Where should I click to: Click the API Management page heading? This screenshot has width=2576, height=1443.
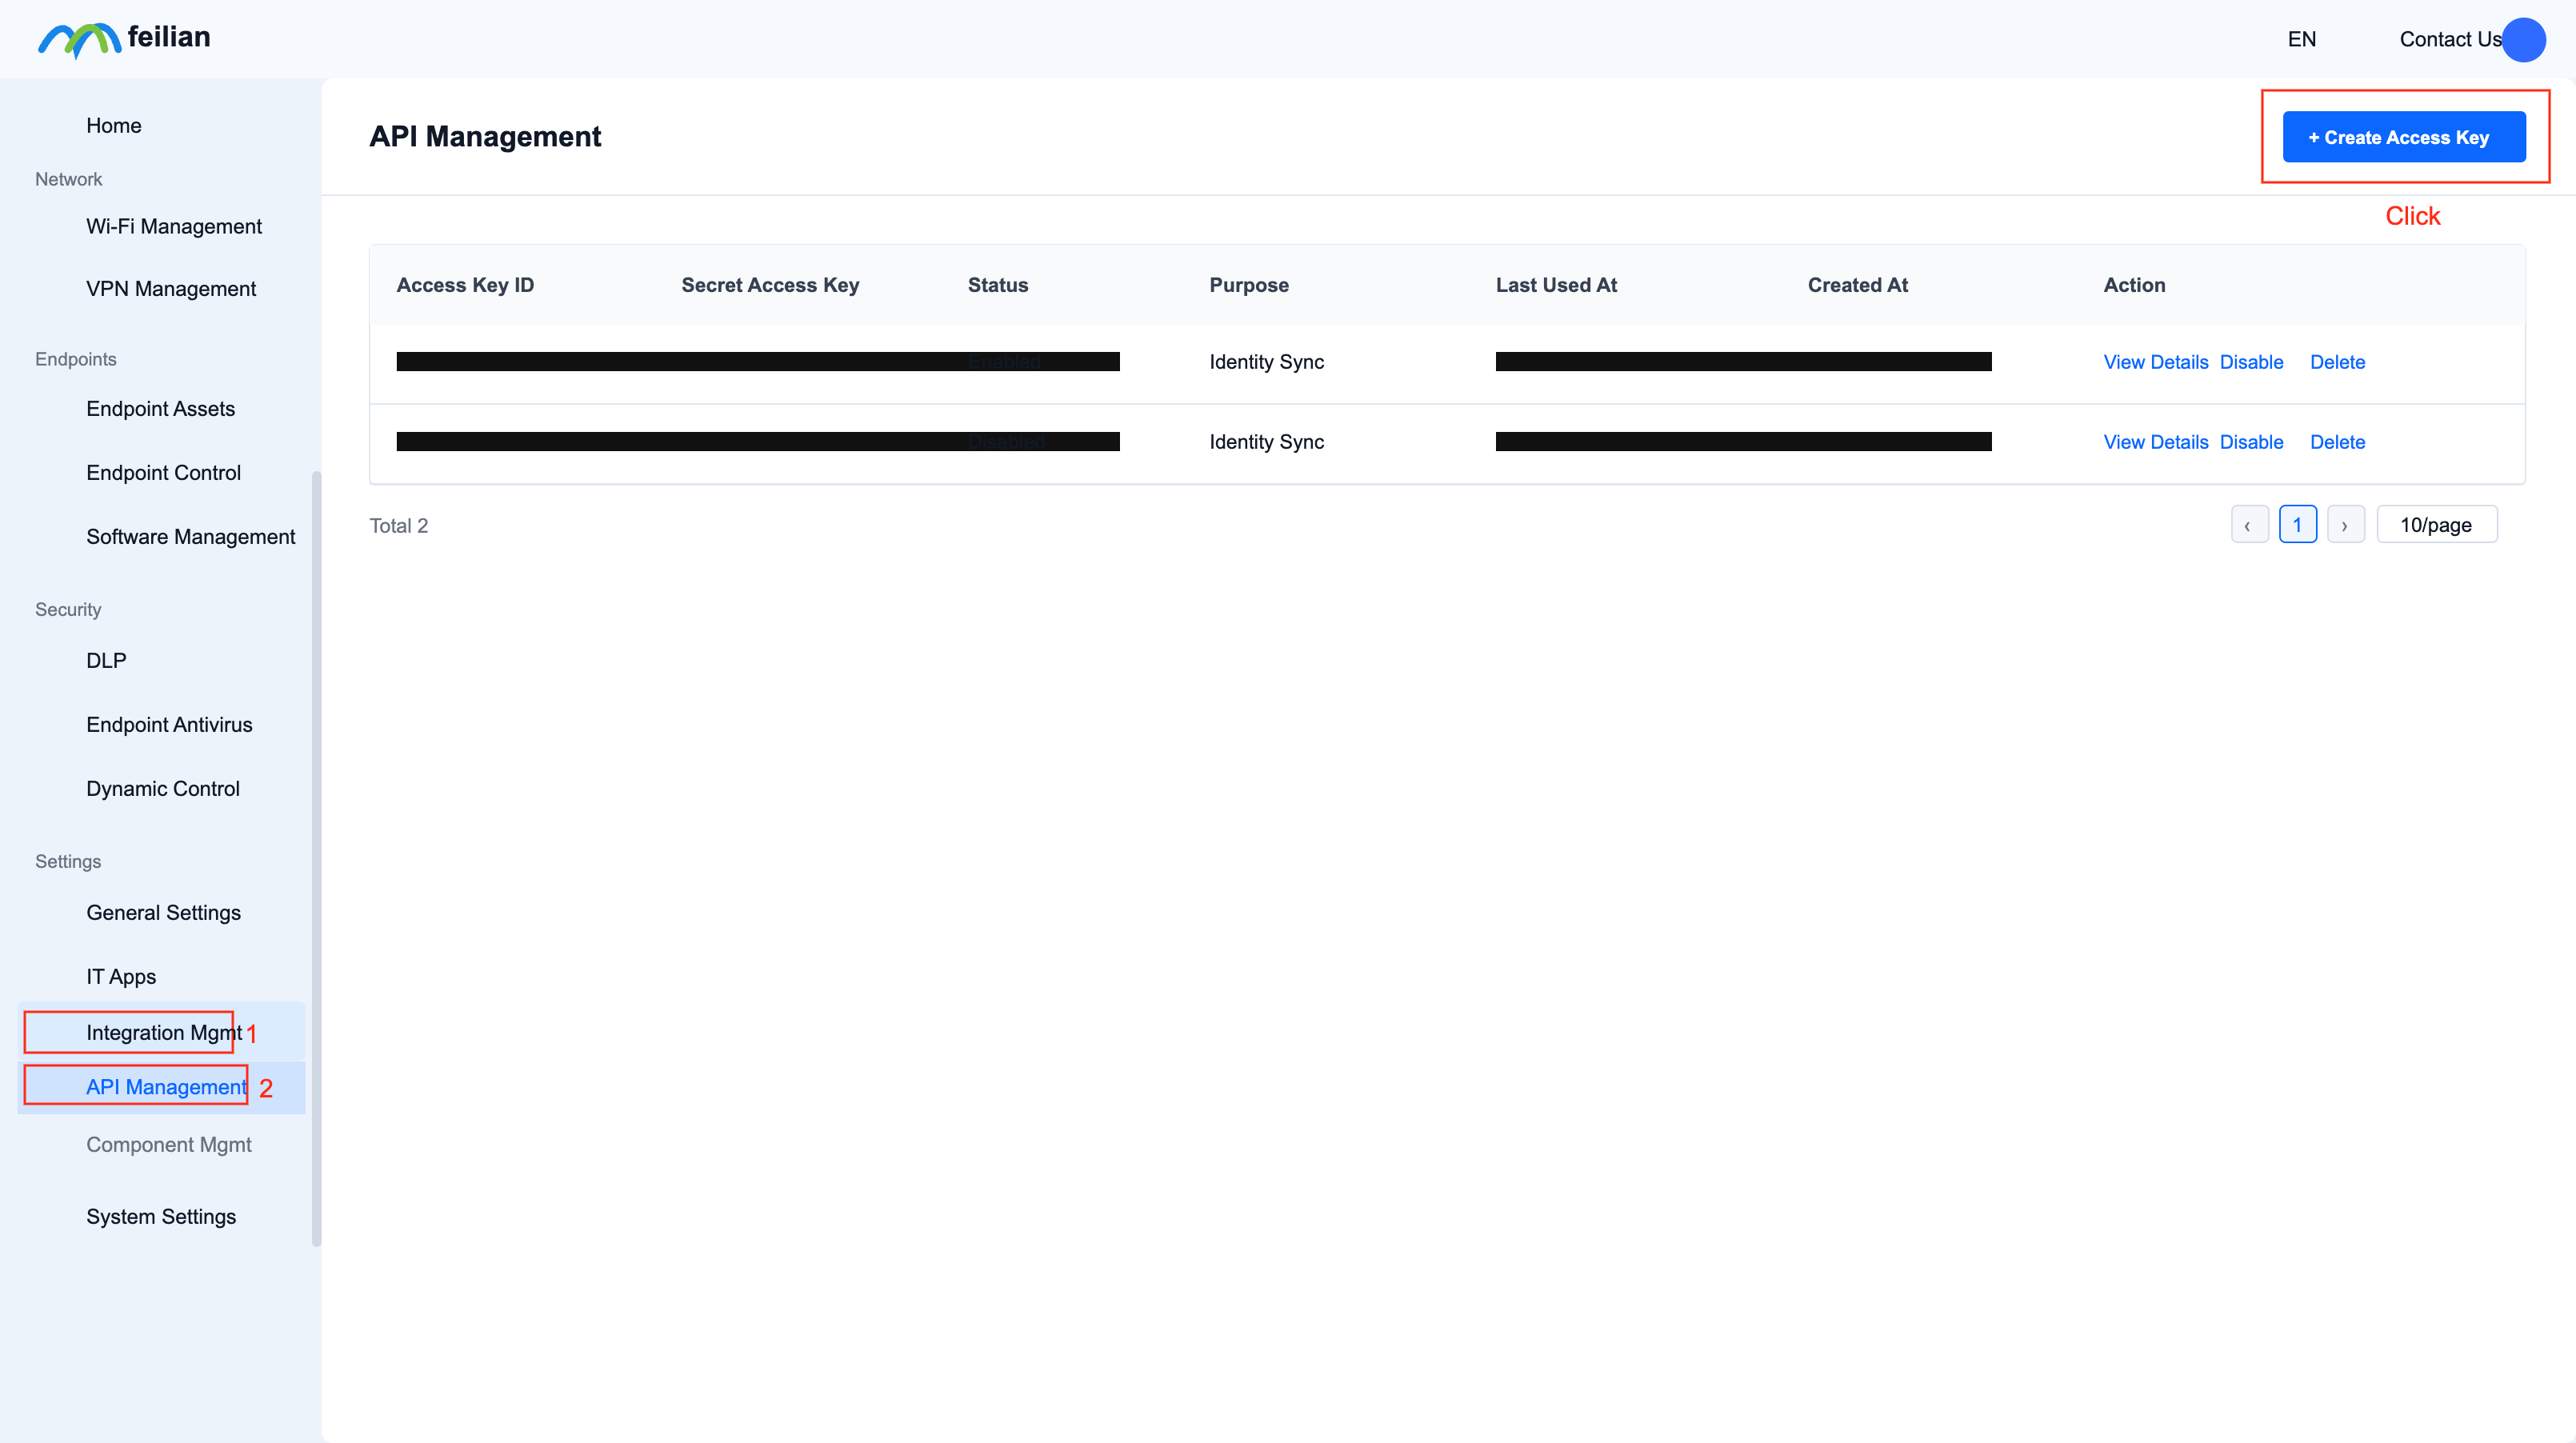[485, 136]
